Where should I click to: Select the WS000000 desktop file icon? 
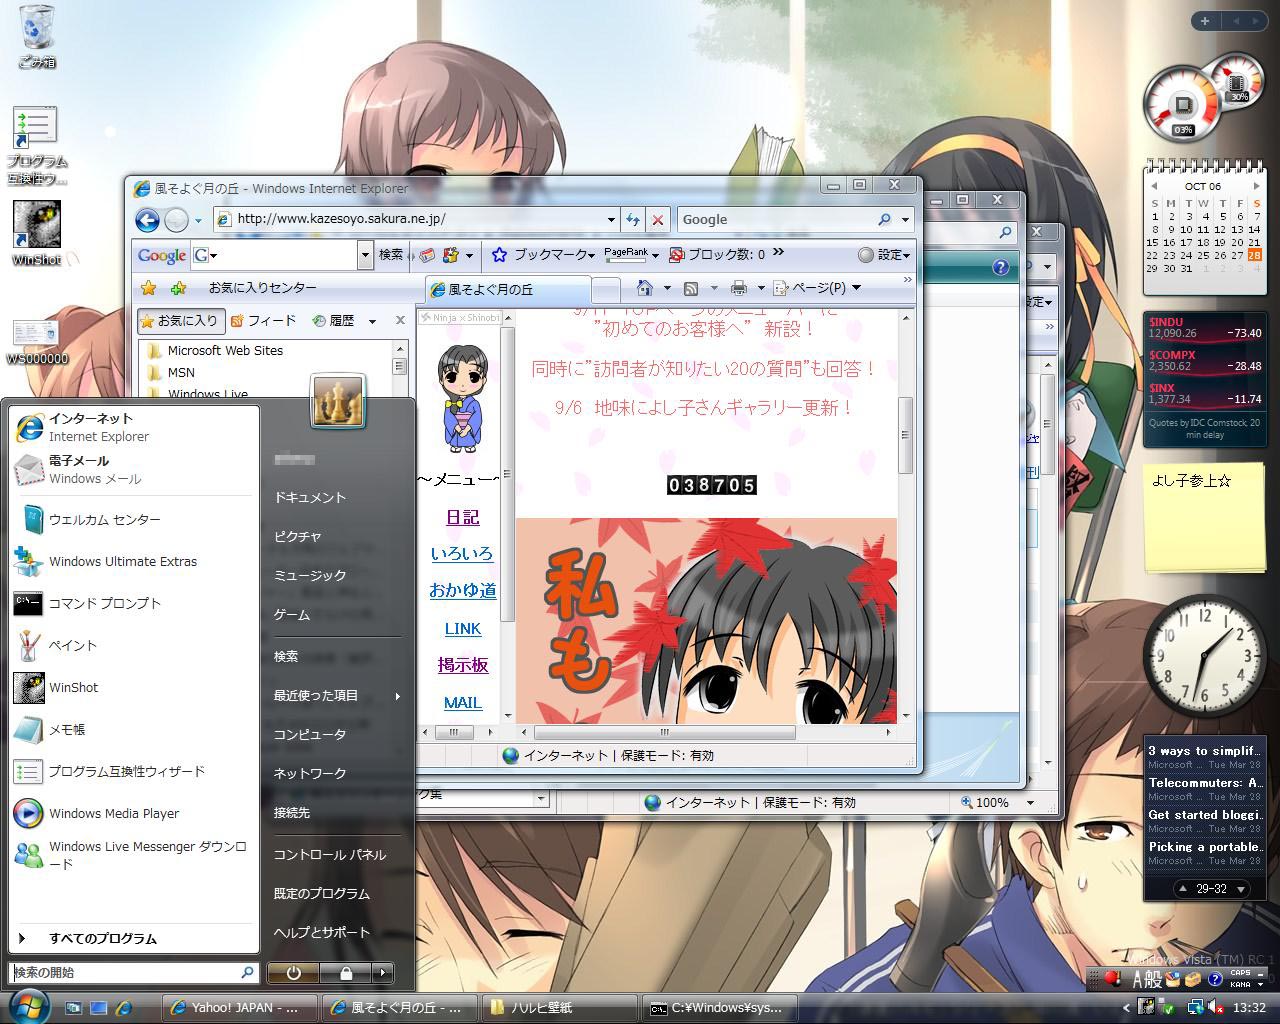pos(37,342)
